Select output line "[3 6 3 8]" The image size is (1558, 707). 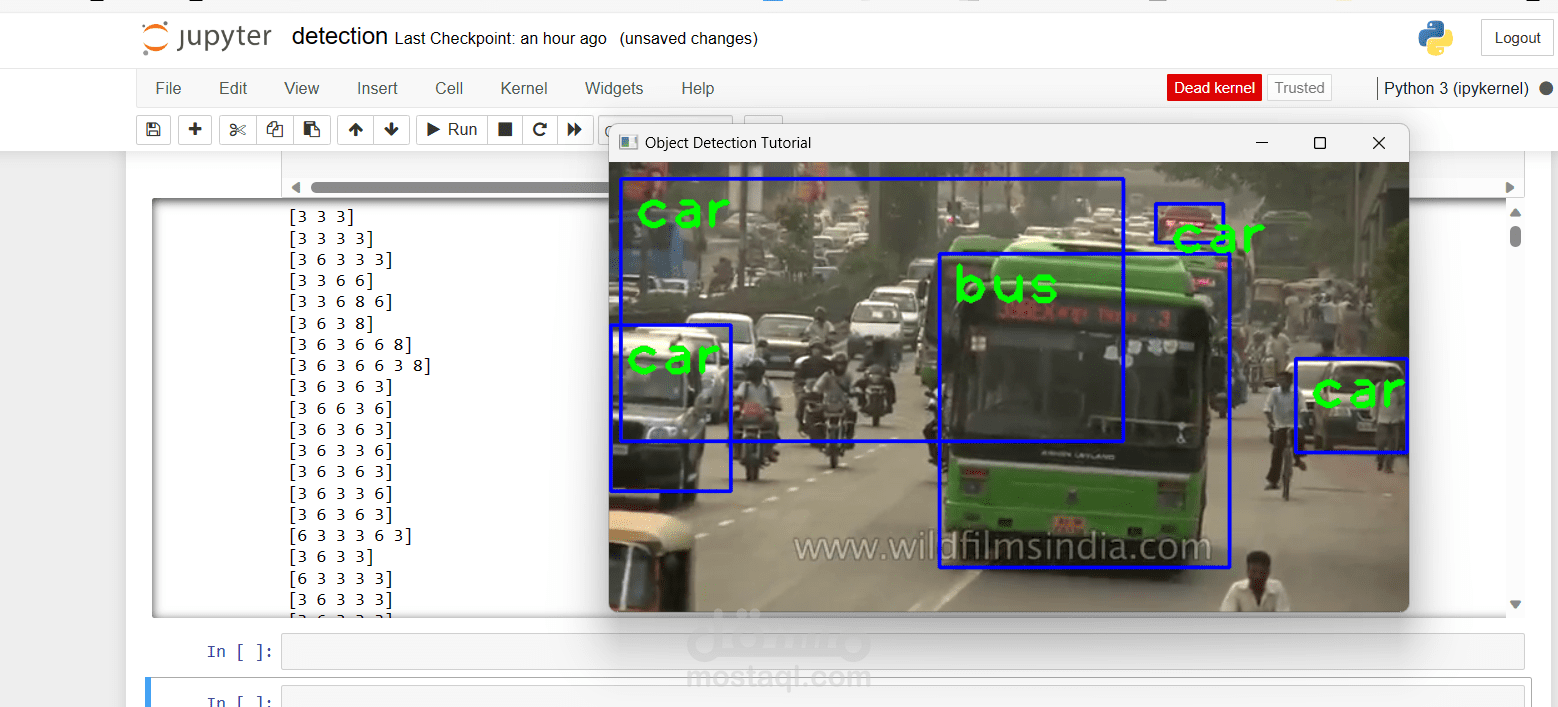tap(331, 323)
